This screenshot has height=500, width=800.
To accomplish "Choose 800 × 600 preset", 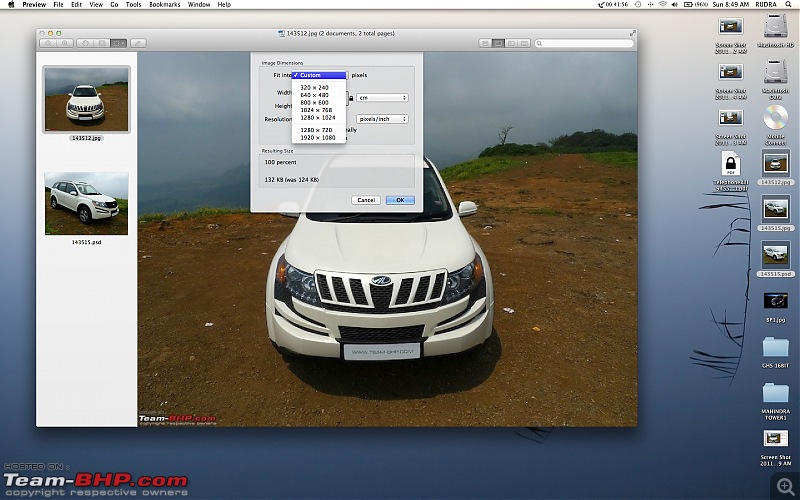I will point(319,102).
